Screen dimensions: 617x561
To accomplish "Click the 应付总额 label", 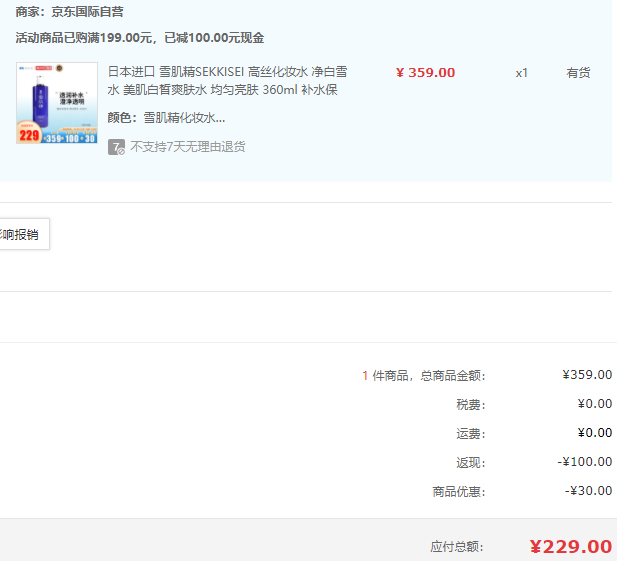I will click(456, 546).
